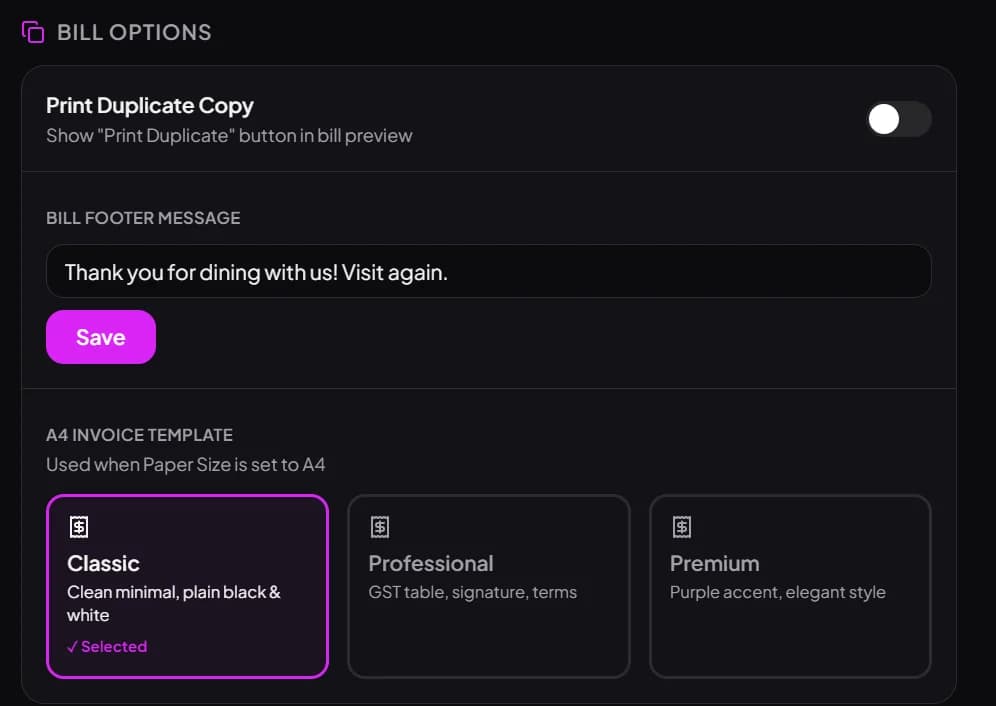
Task: Click "GST table, signature, terms" description
Action: pyautogui.click(x=473, y=592)
